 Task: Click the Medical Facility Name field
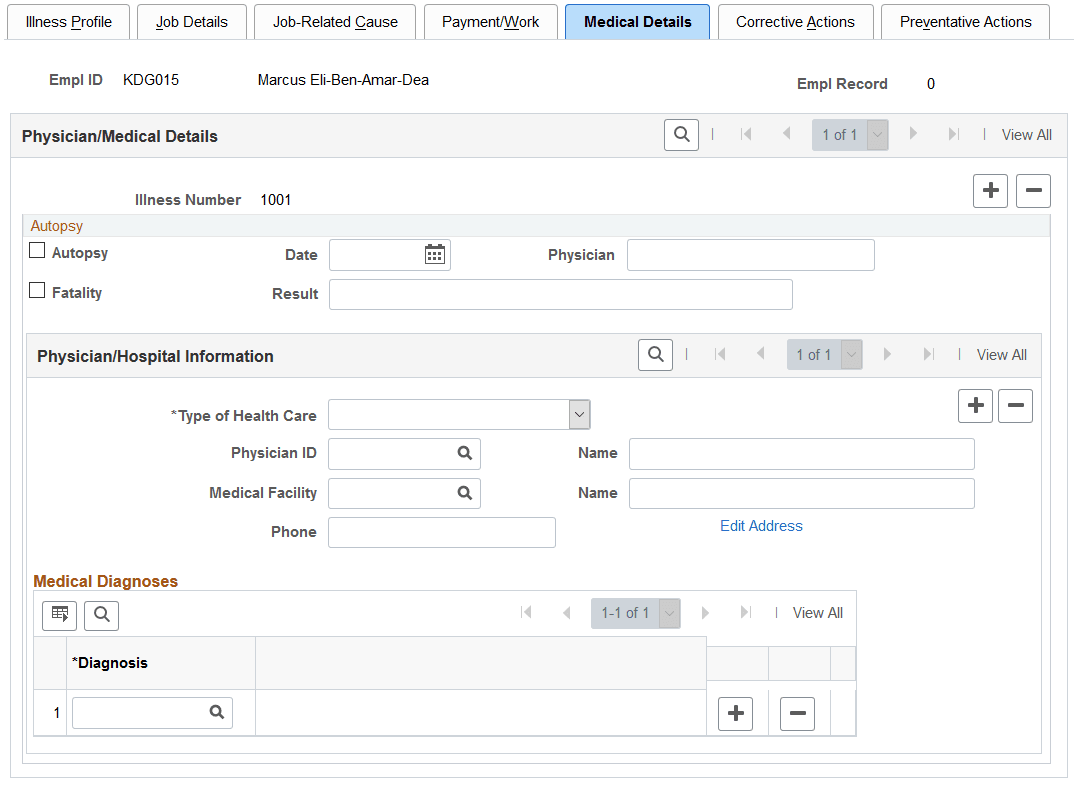click(801, 494)
